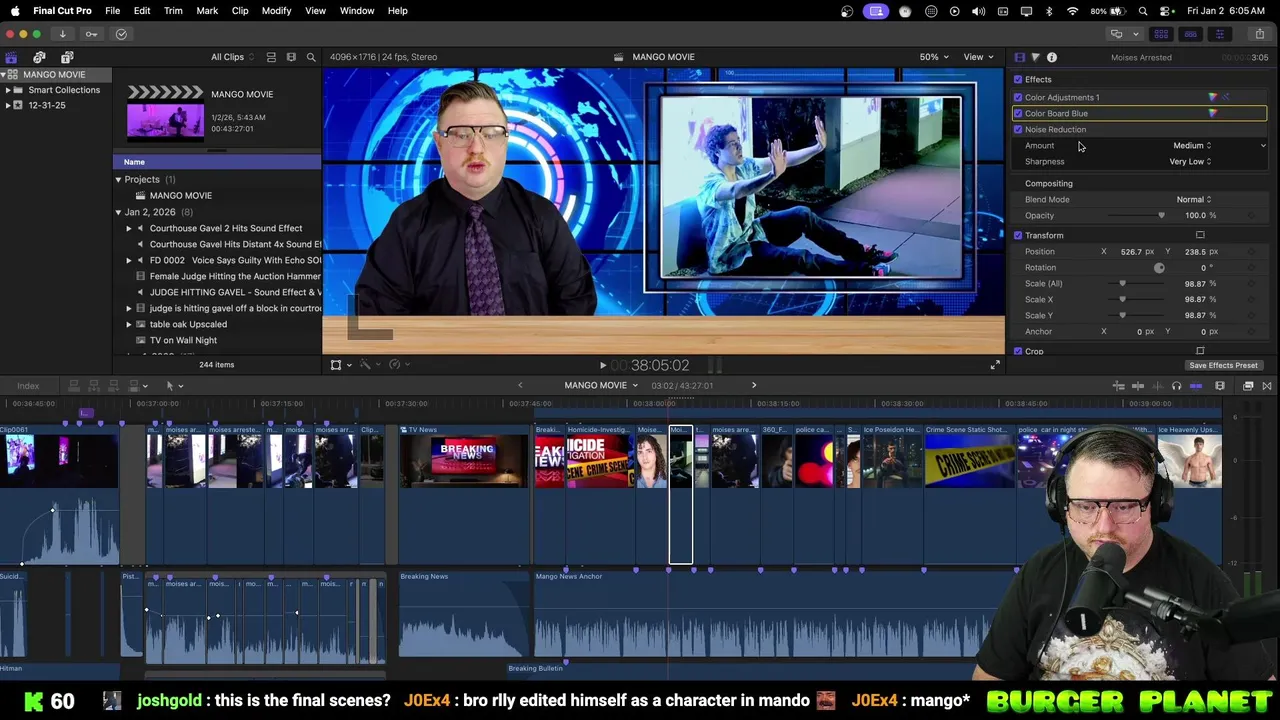Enable Crop onscreen controls square icon

[1200, 351]
